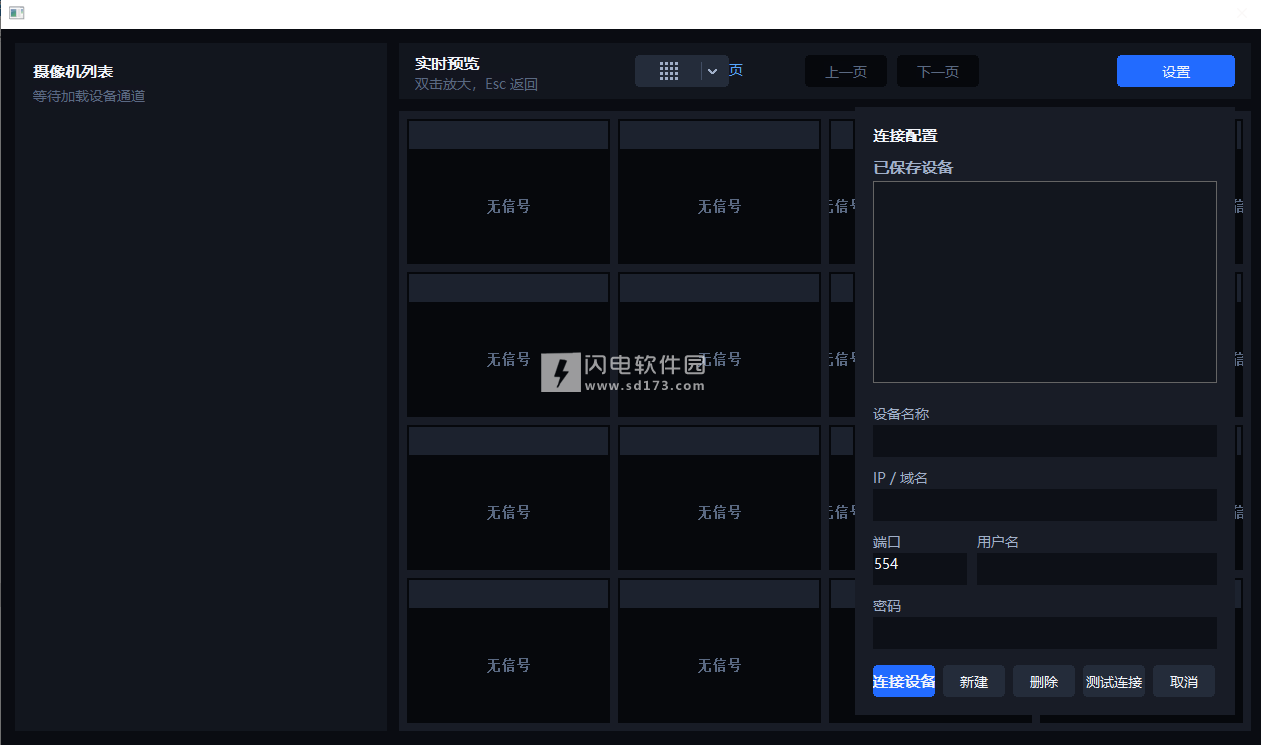This screenshot has width=1261, height=745.
Task: Run 测试连接 test connection
Action: pos(1113,681)
